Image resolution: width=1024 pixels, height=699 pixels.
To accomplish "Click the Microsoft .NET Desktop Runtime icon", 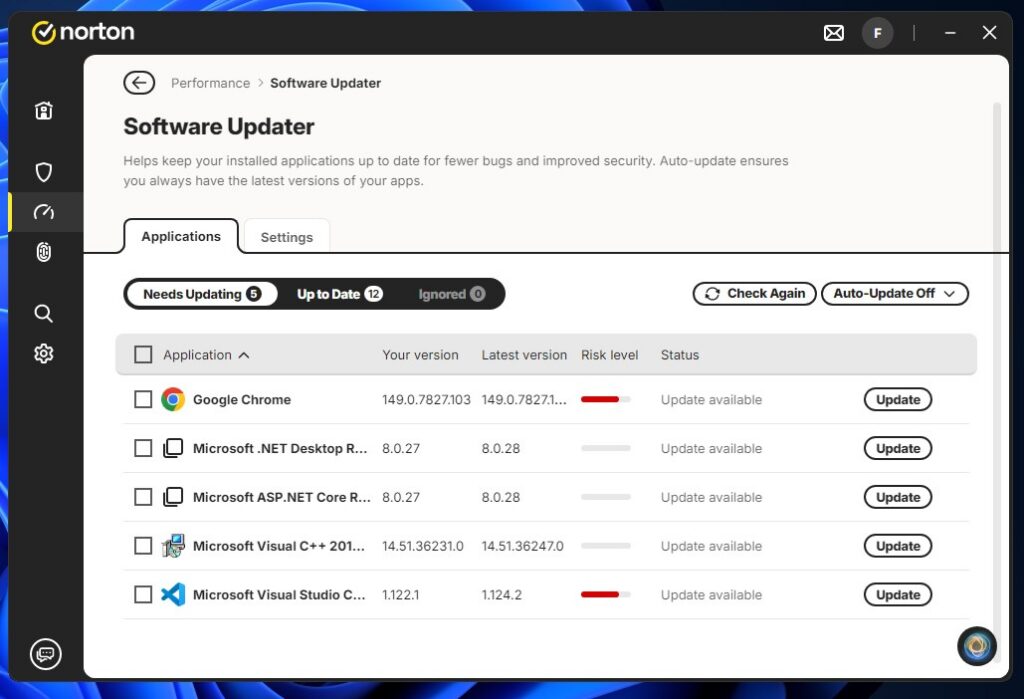I will coord(173,448).
